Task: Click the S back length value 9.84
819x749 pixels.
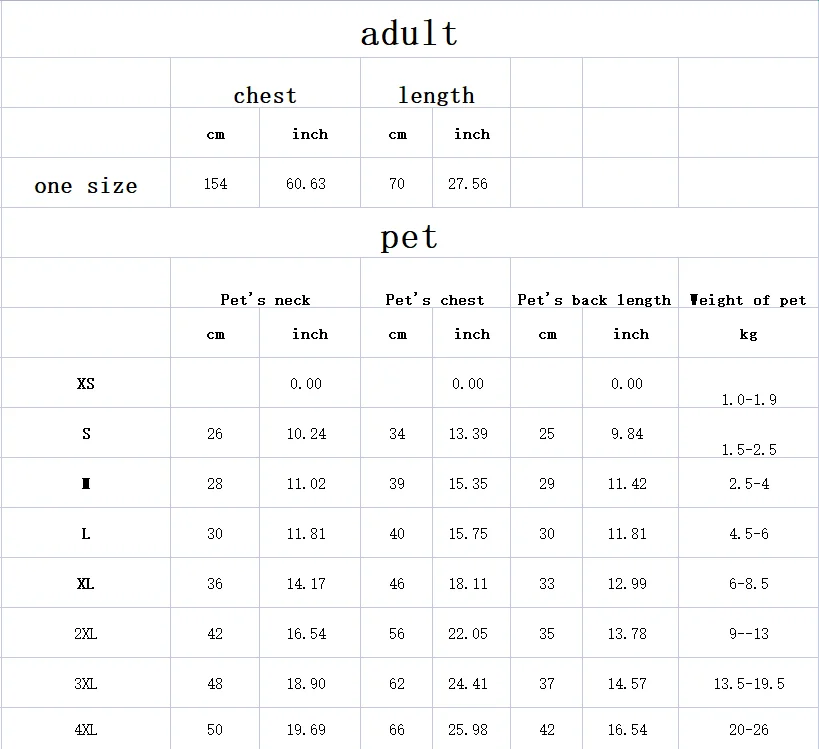Action: click(x=627, y=434)
